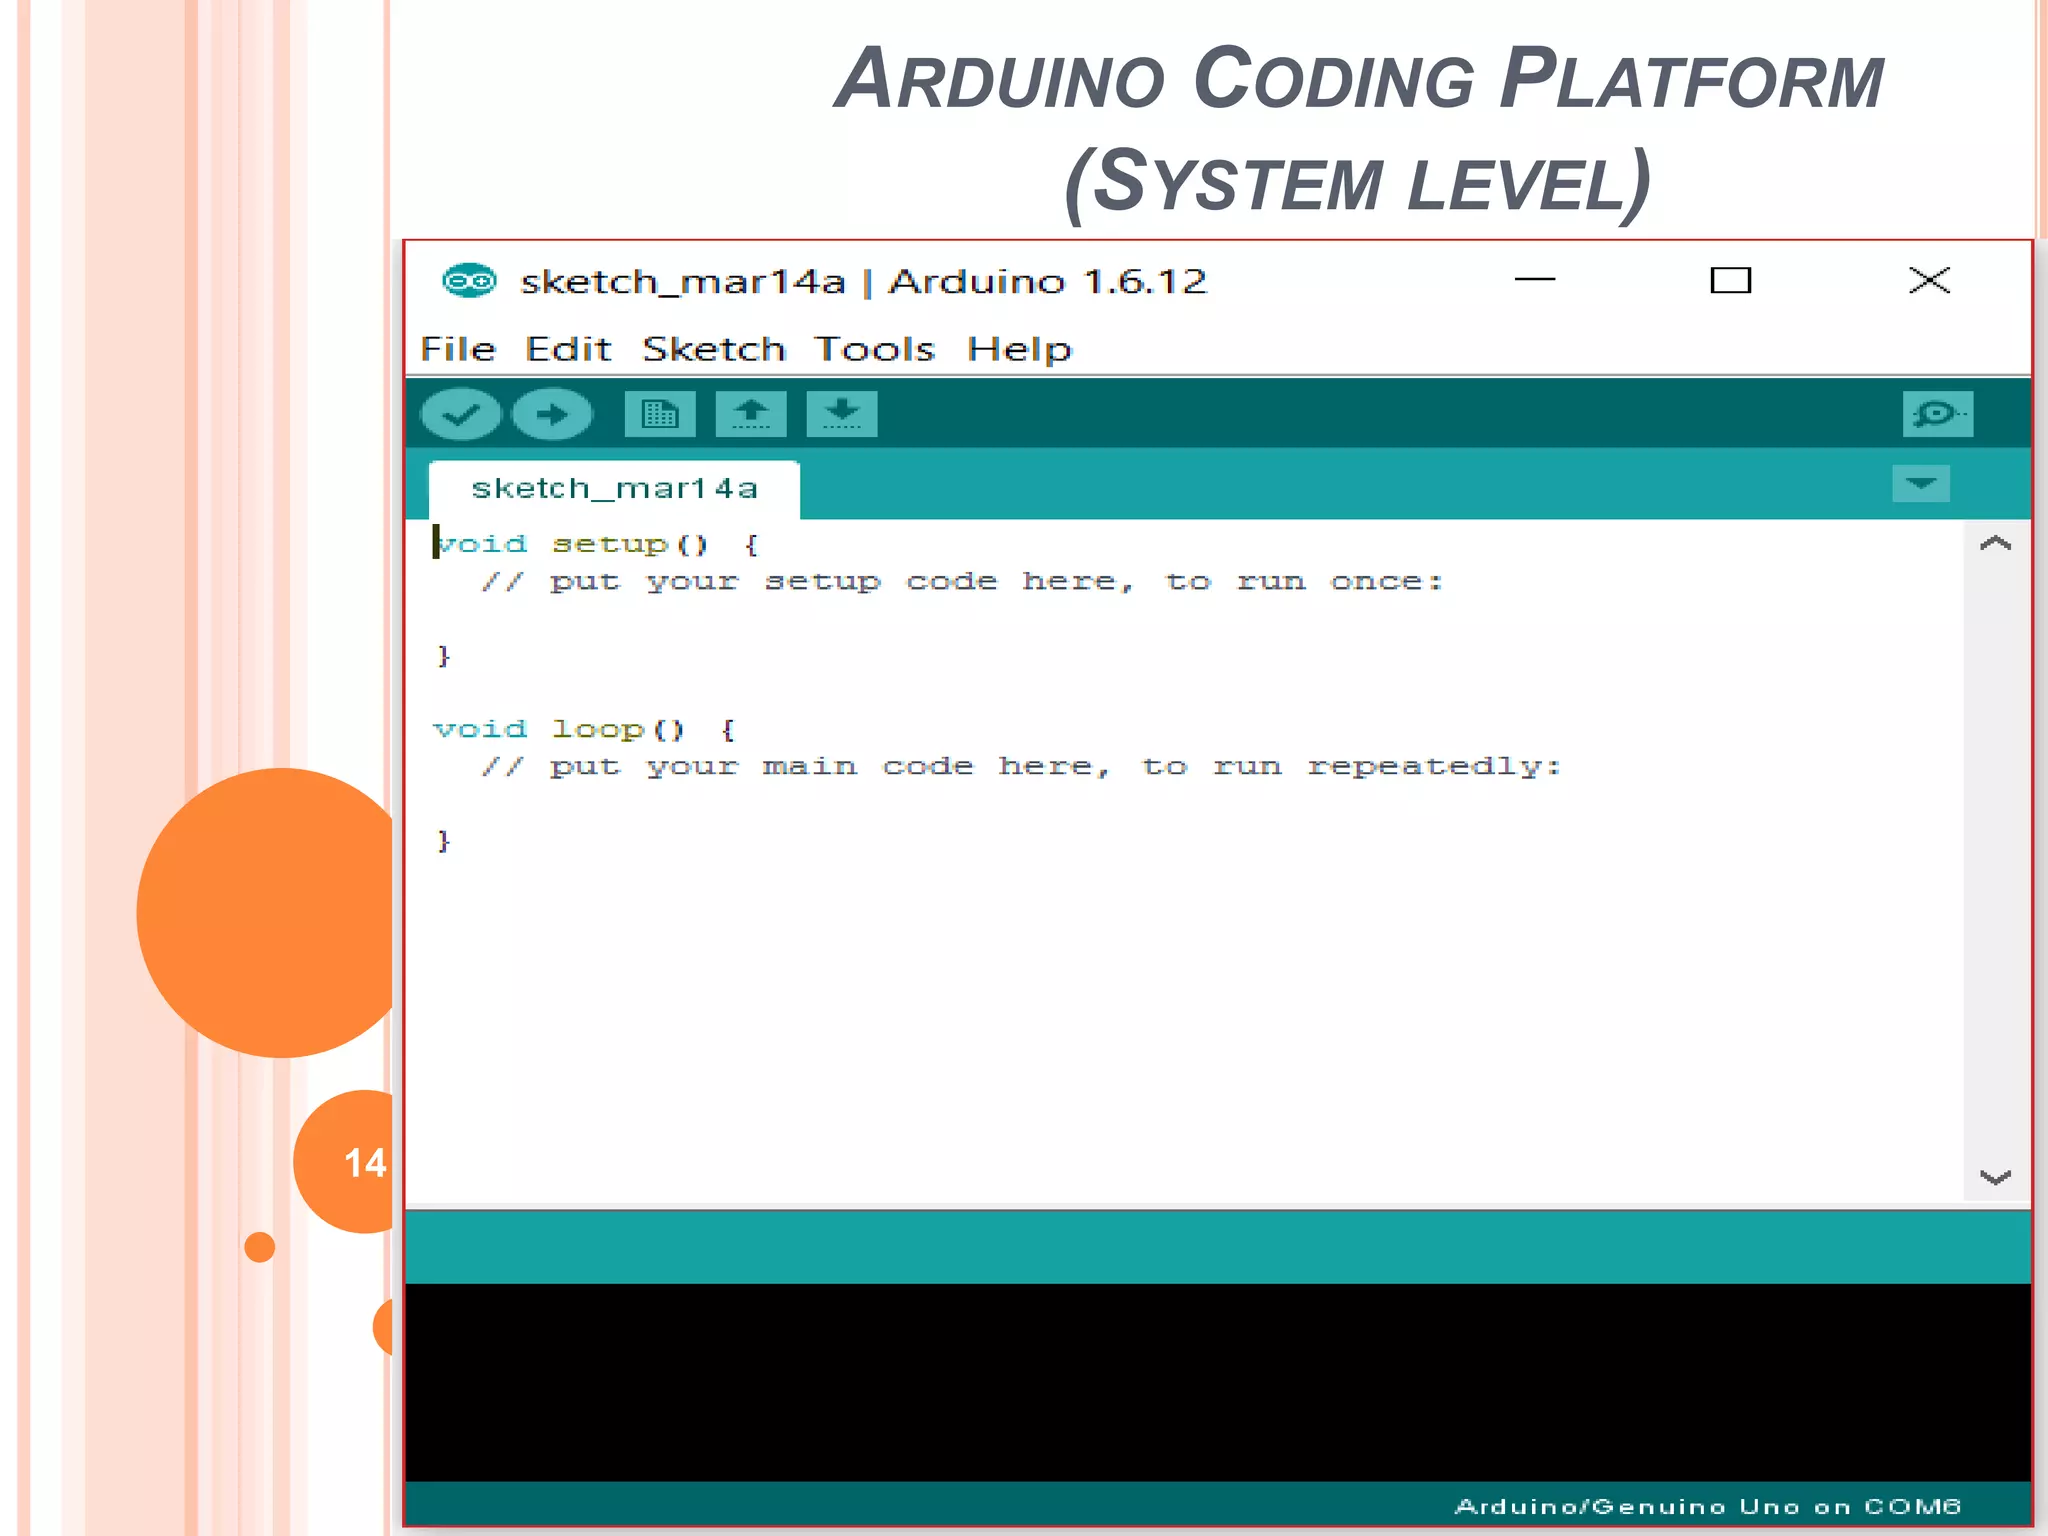
Task: Click the Arduino logo in title bar
Action: (x=469, y=281)
